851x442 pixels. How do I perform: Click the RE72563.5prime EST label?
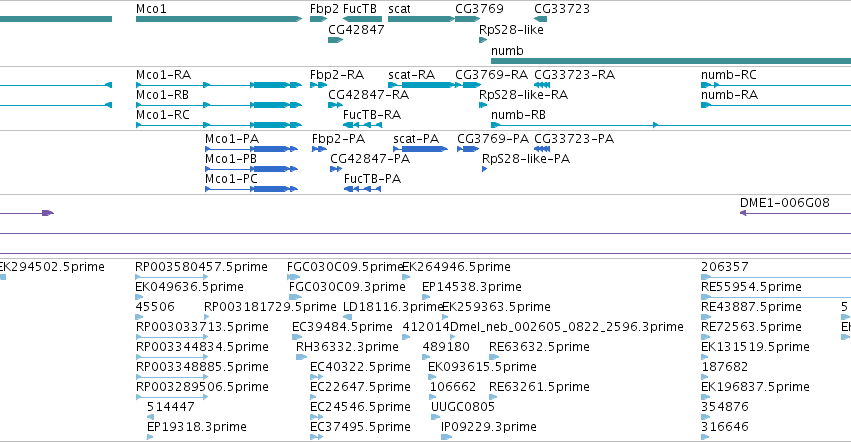752,326
